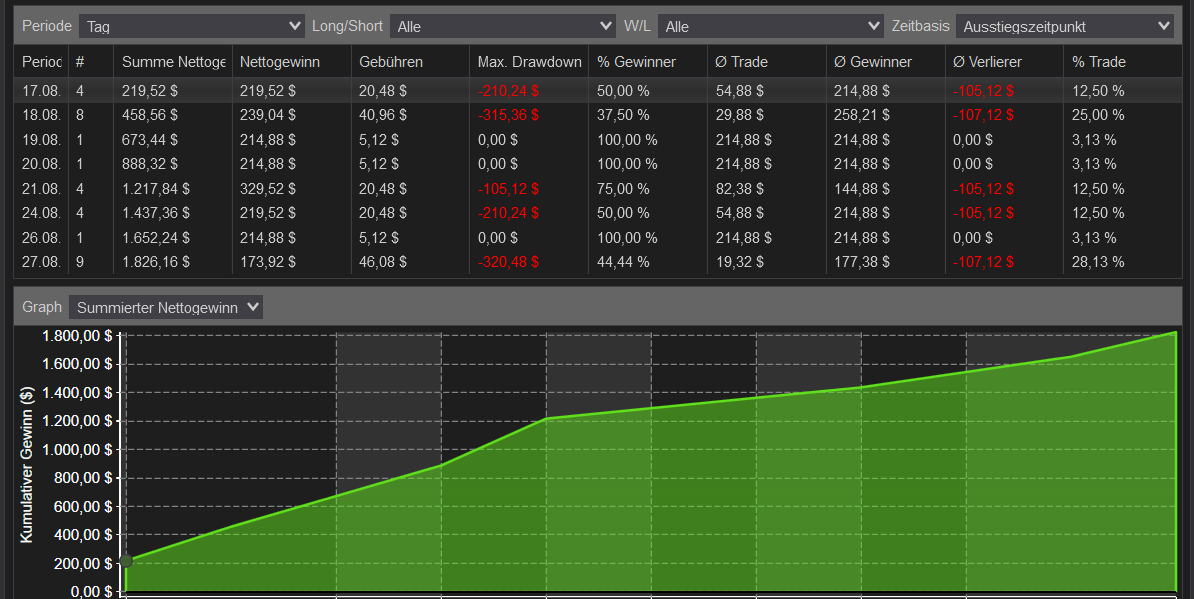Click the 29,88 $ average trade cell
This screenshot has width=1194, height=599.
tap(740, 115)
